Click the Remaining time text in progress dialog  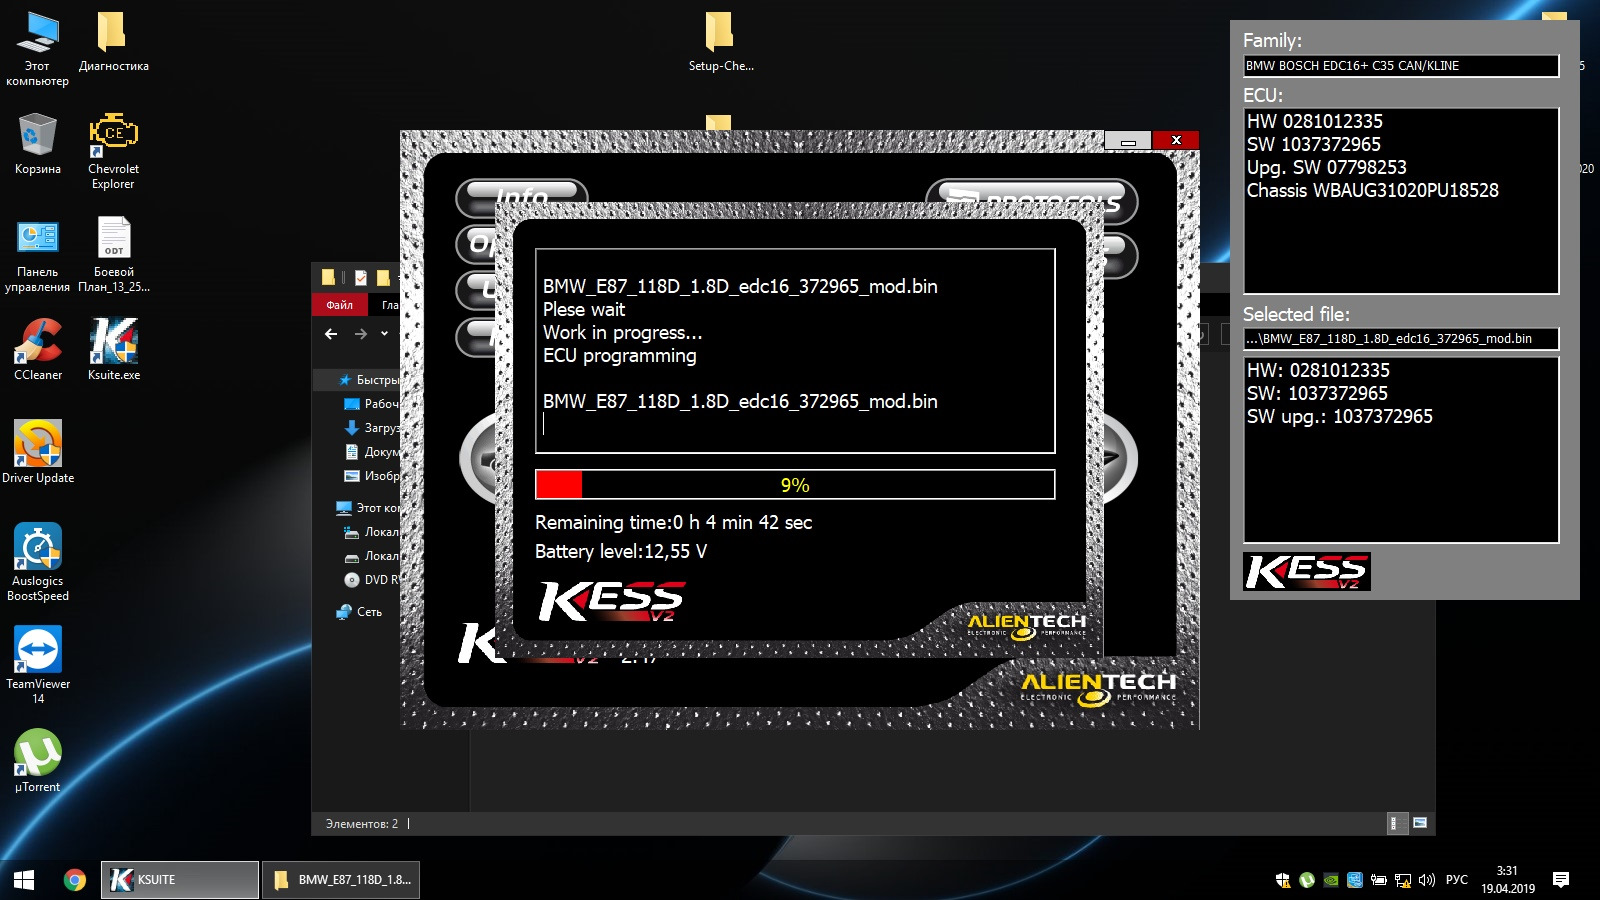[674, 522]
